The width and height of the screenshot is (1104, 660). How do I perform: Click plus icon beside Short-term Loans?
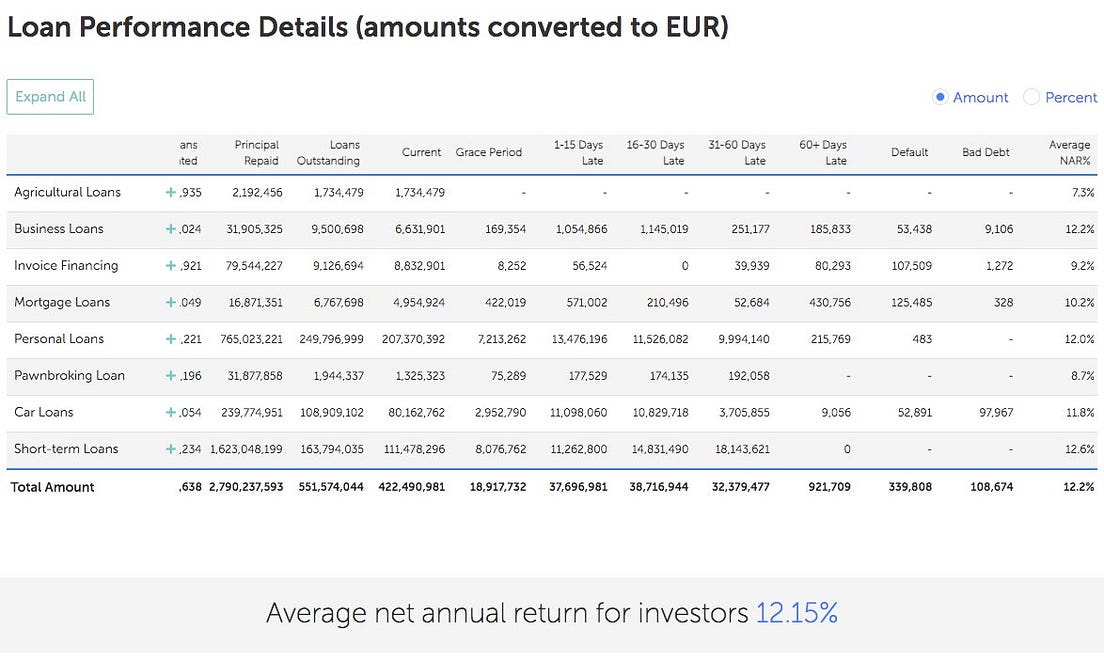click(171, 449)
